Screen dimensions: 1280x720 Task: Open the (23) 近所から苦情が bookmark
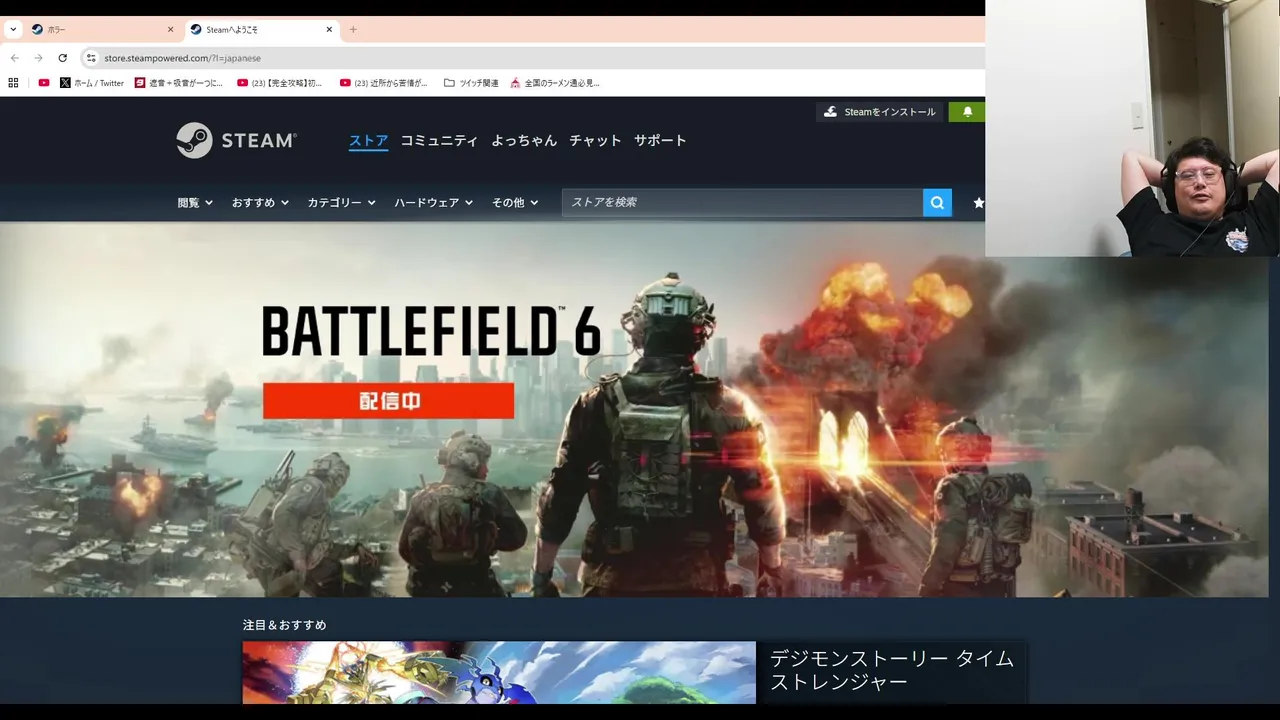click(384, 83)
